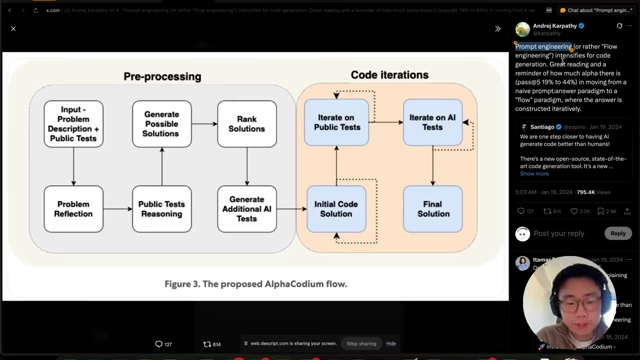Go back in browser history
Screen dimensions: 640x360
[x=10, y=11]
